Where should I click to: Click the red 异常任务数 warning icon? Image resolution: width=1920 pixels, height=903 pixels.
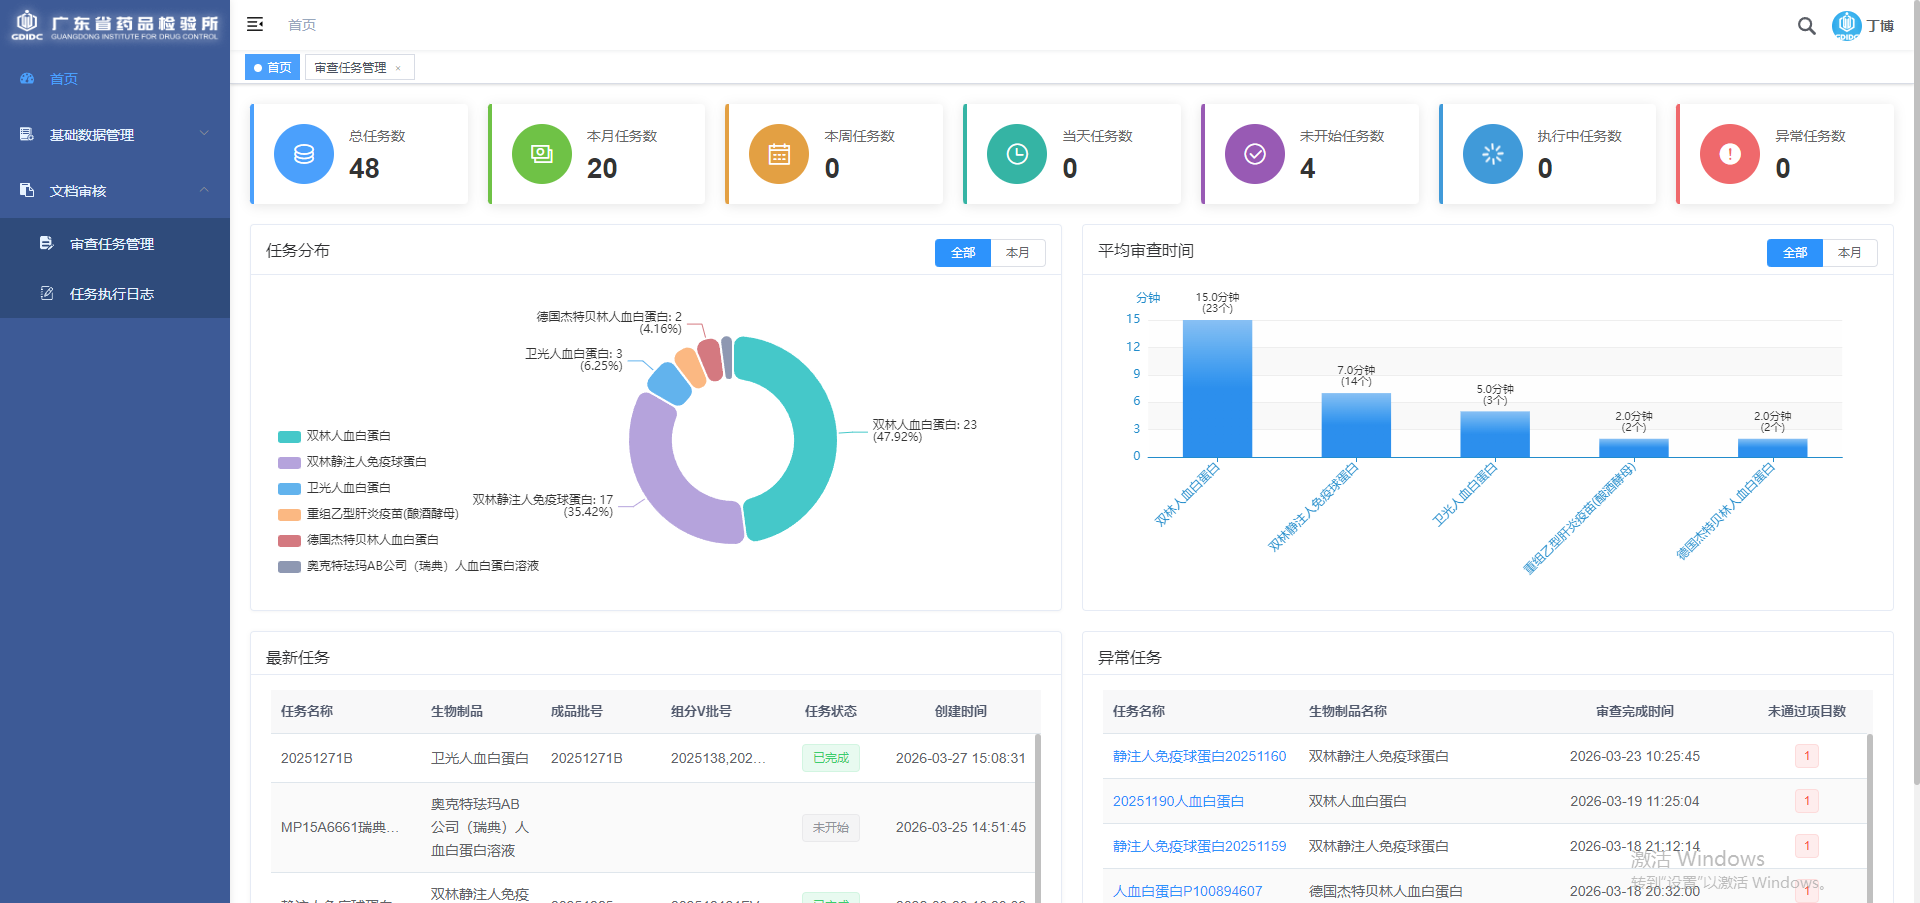1729,154
